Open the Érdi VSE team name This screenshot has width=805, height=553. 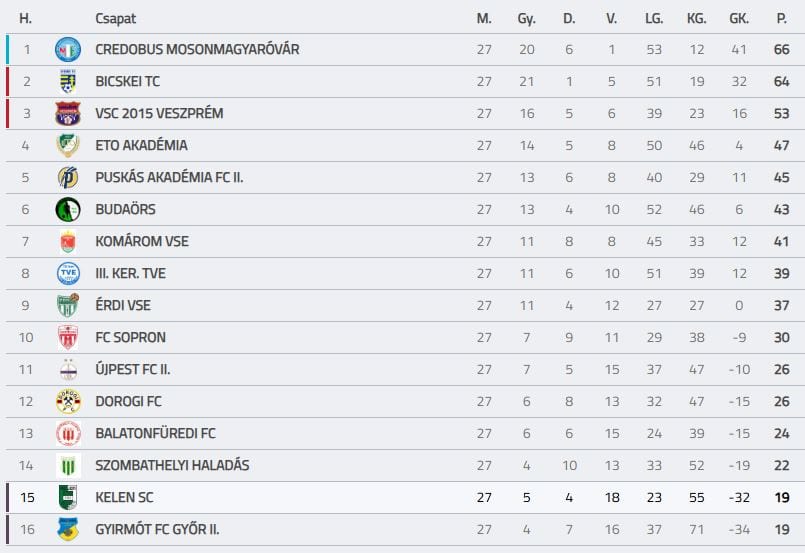(123, 305)
